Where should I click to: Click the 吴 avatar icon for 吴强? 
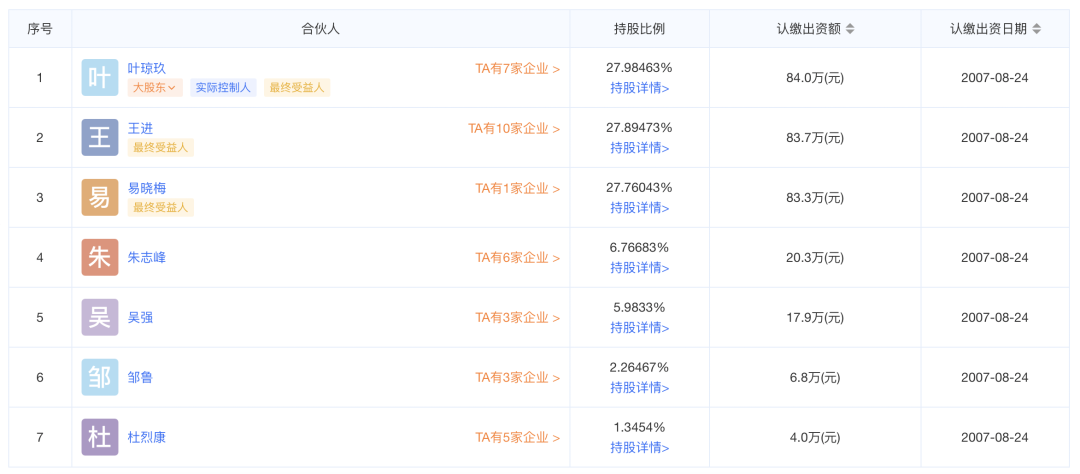[x=100, y=318]
